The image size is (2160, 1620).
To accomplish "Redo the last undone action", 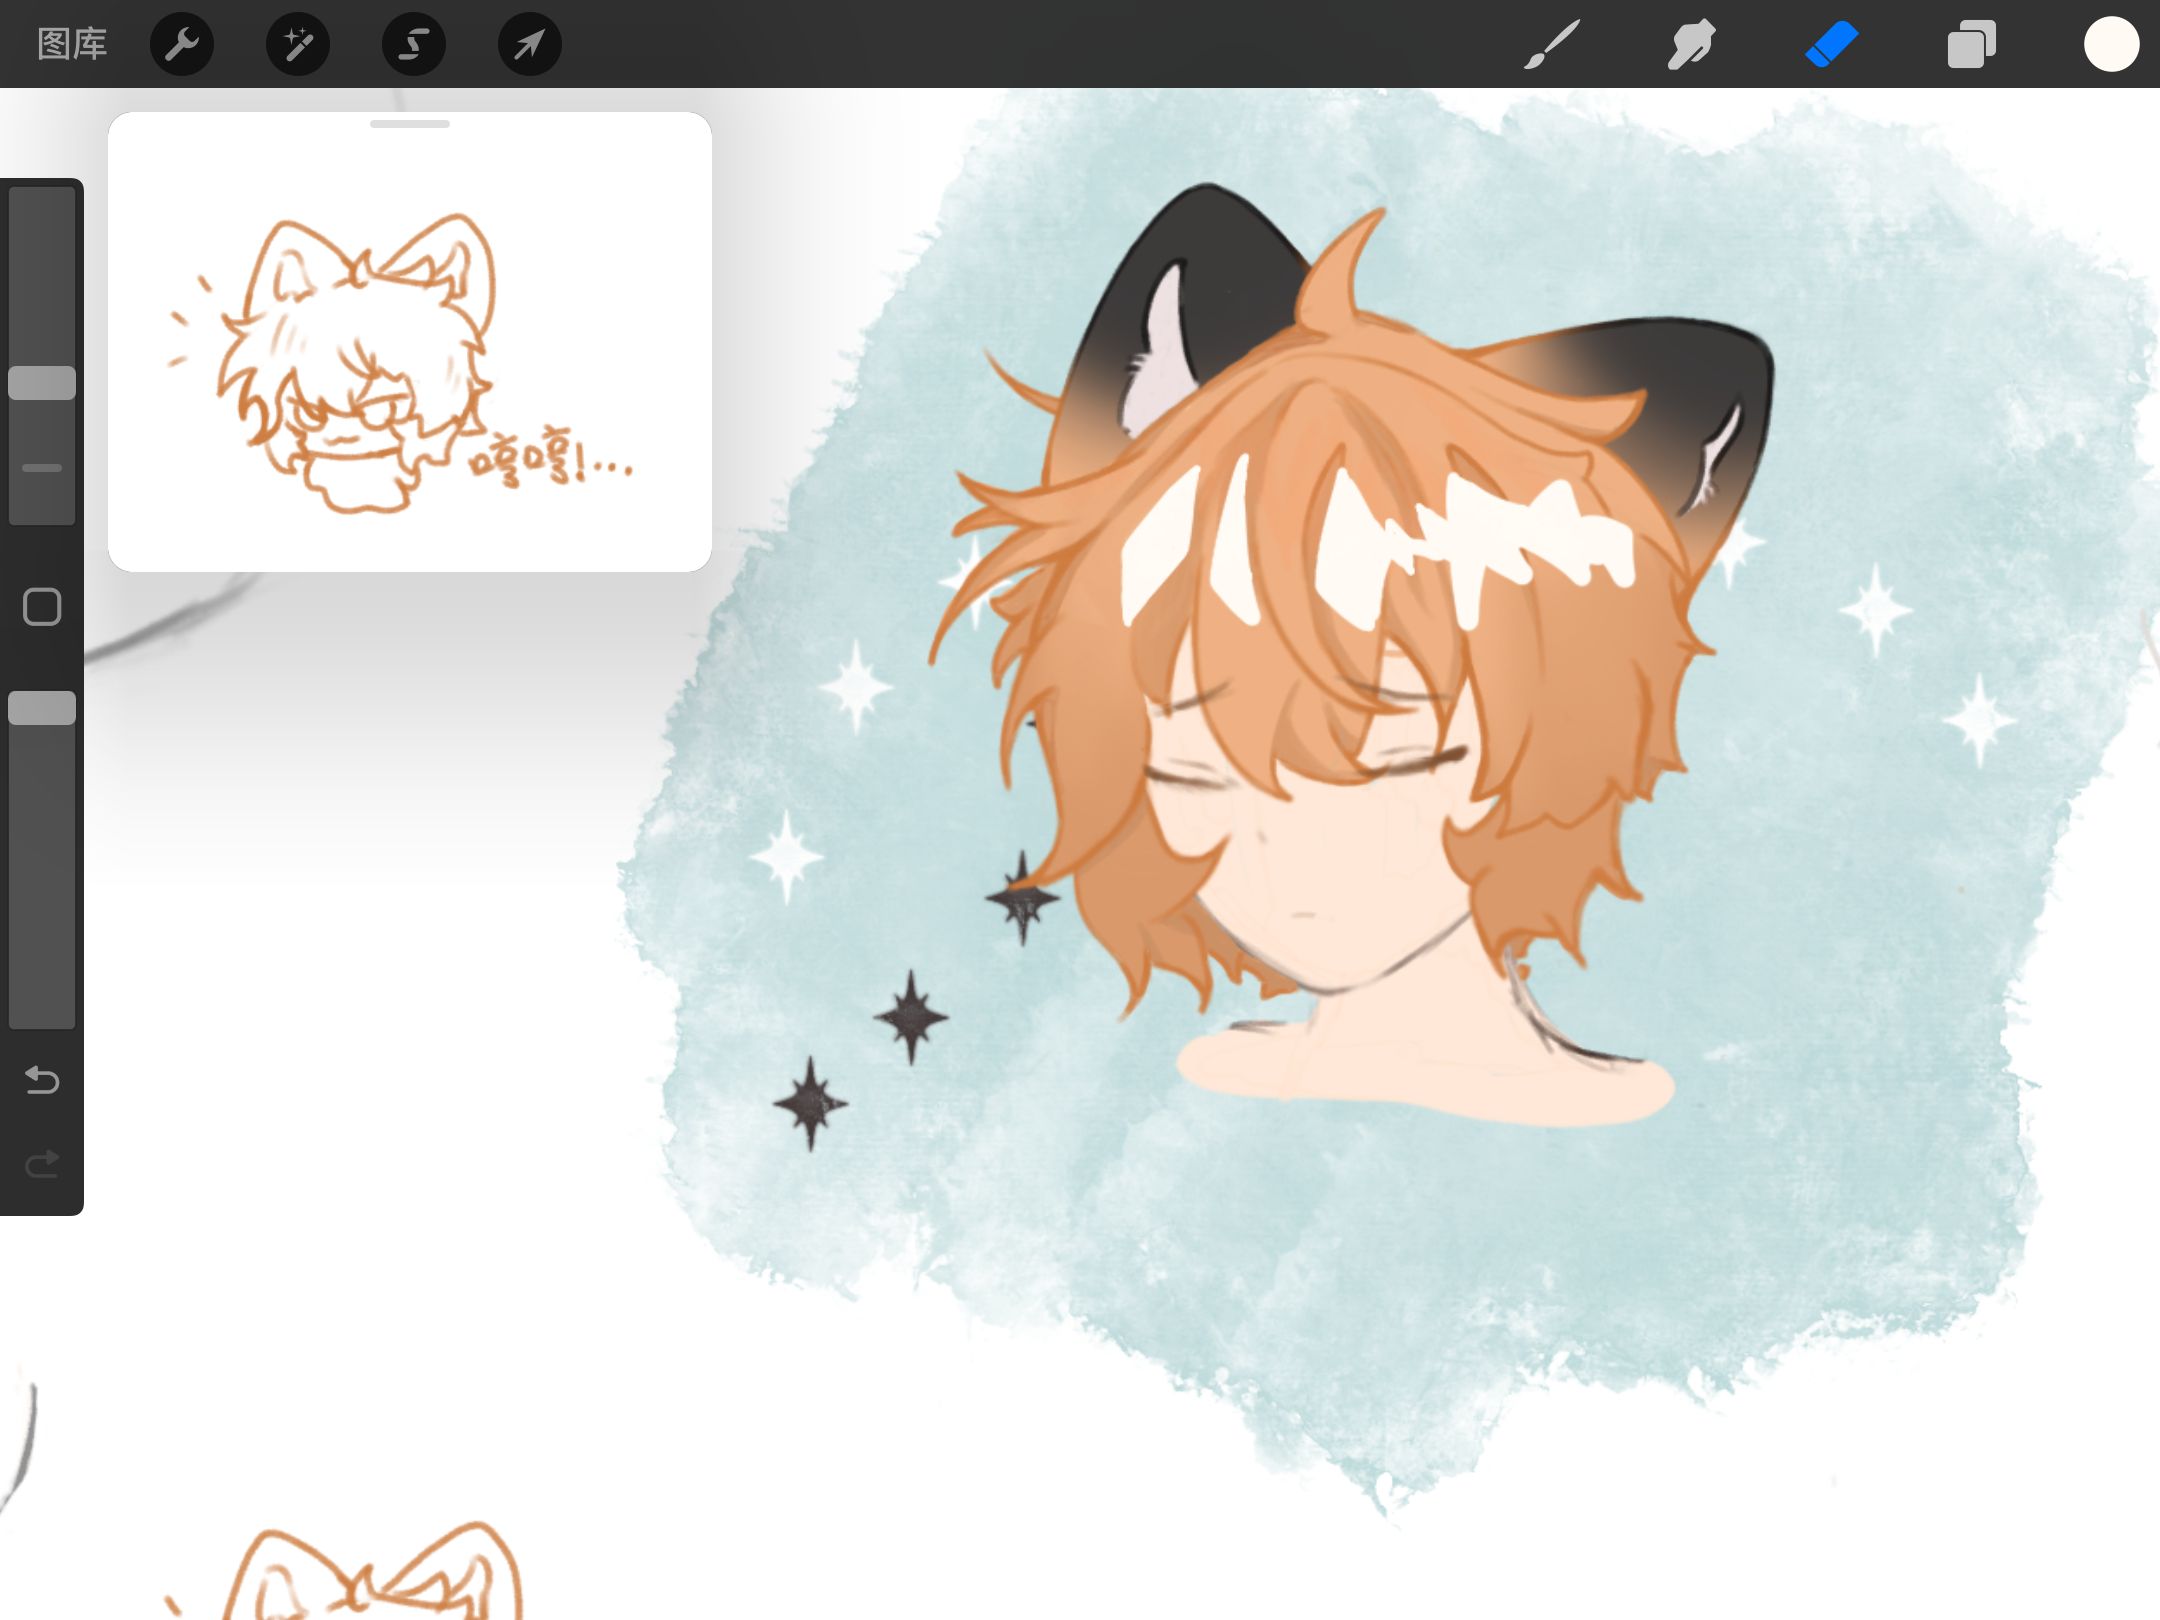I will click(x=42, y=1164).
